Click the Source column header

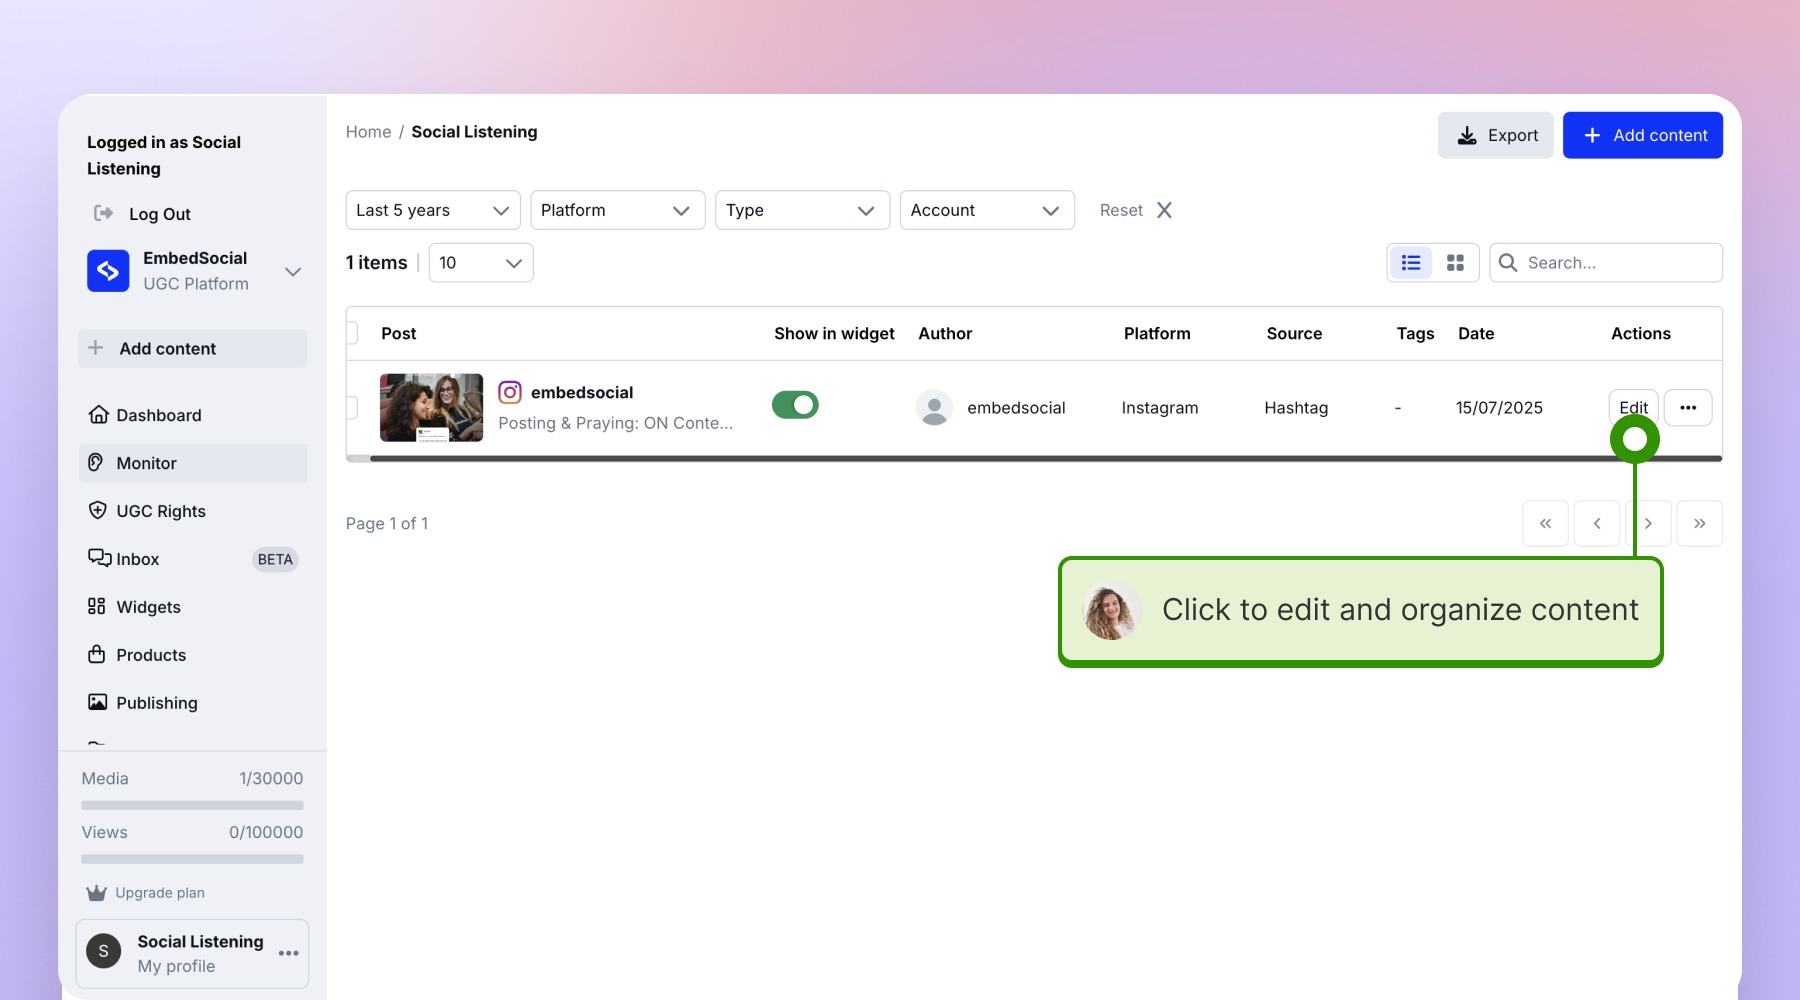[1294, 333]
